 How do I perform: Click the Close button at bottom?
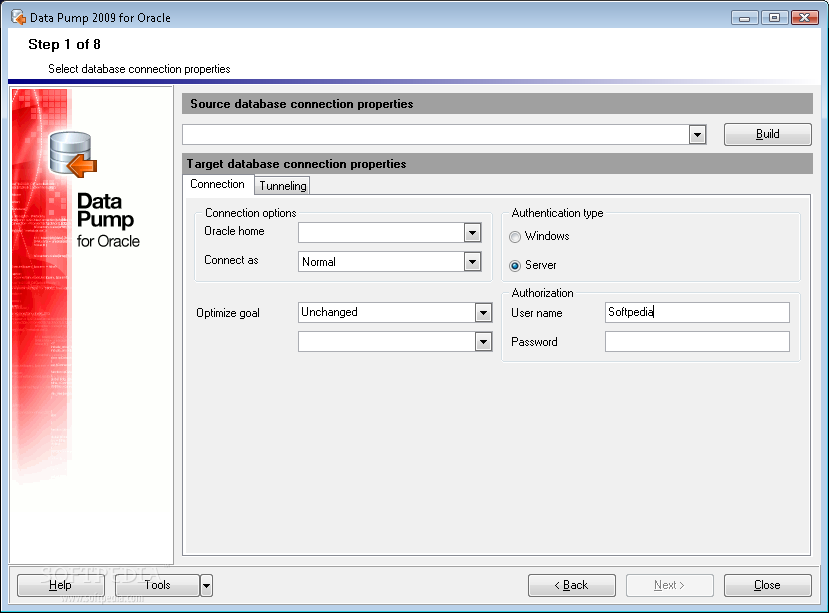click(x=768, y=585)
